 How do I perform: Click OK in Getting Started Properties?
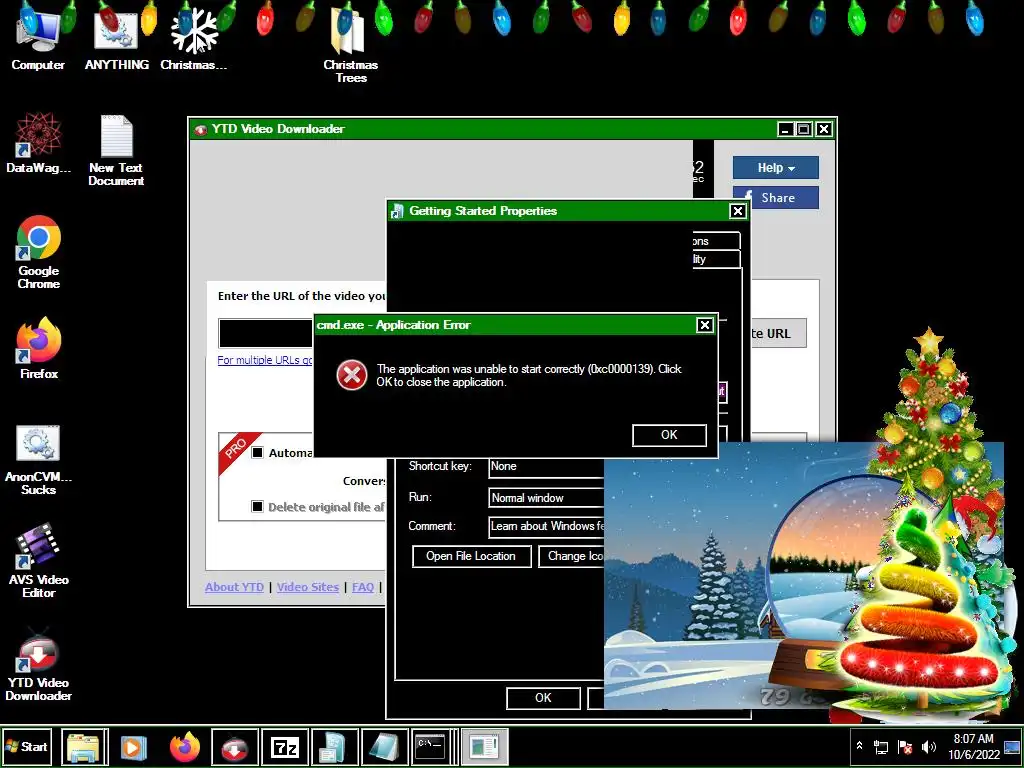point(543,697)
